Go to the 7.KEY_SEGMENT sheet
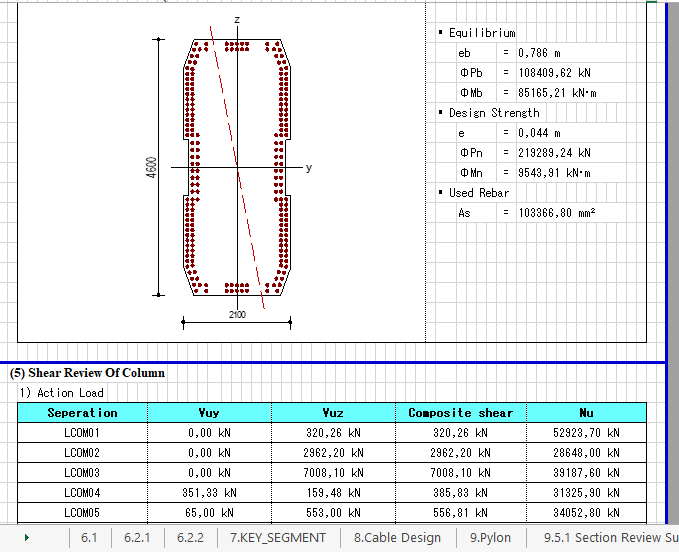 (278, 538)
